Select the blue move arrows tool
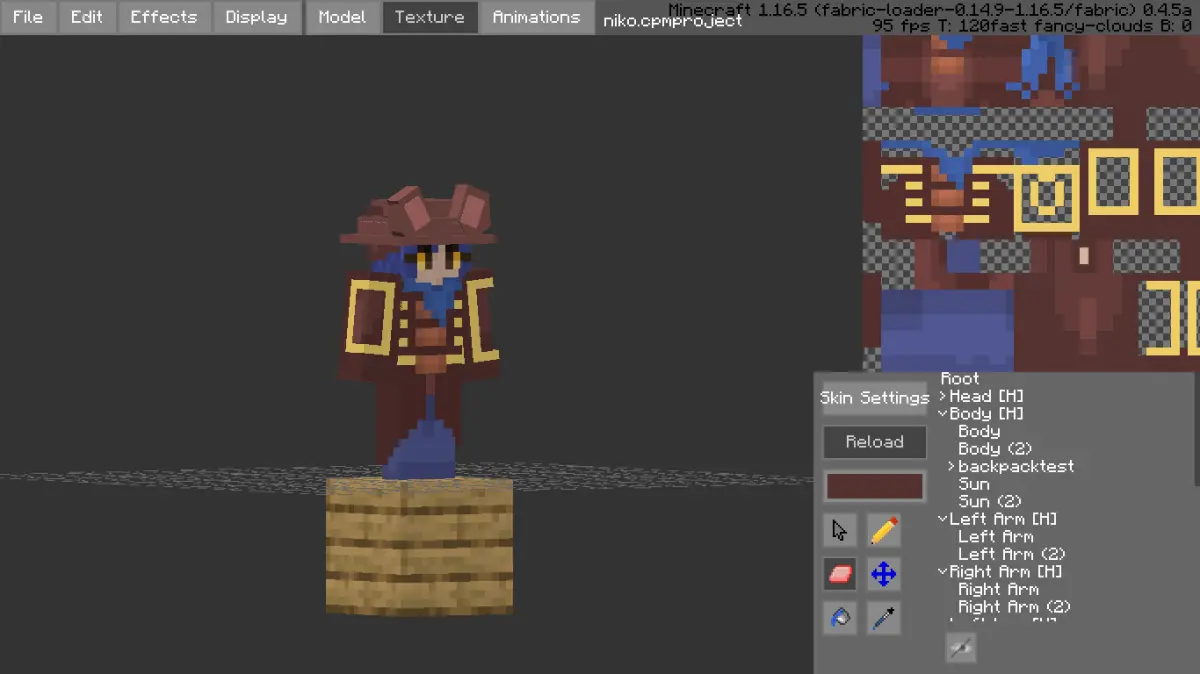Viewport: 1200px width, 674px height. (x=883, y=574)
